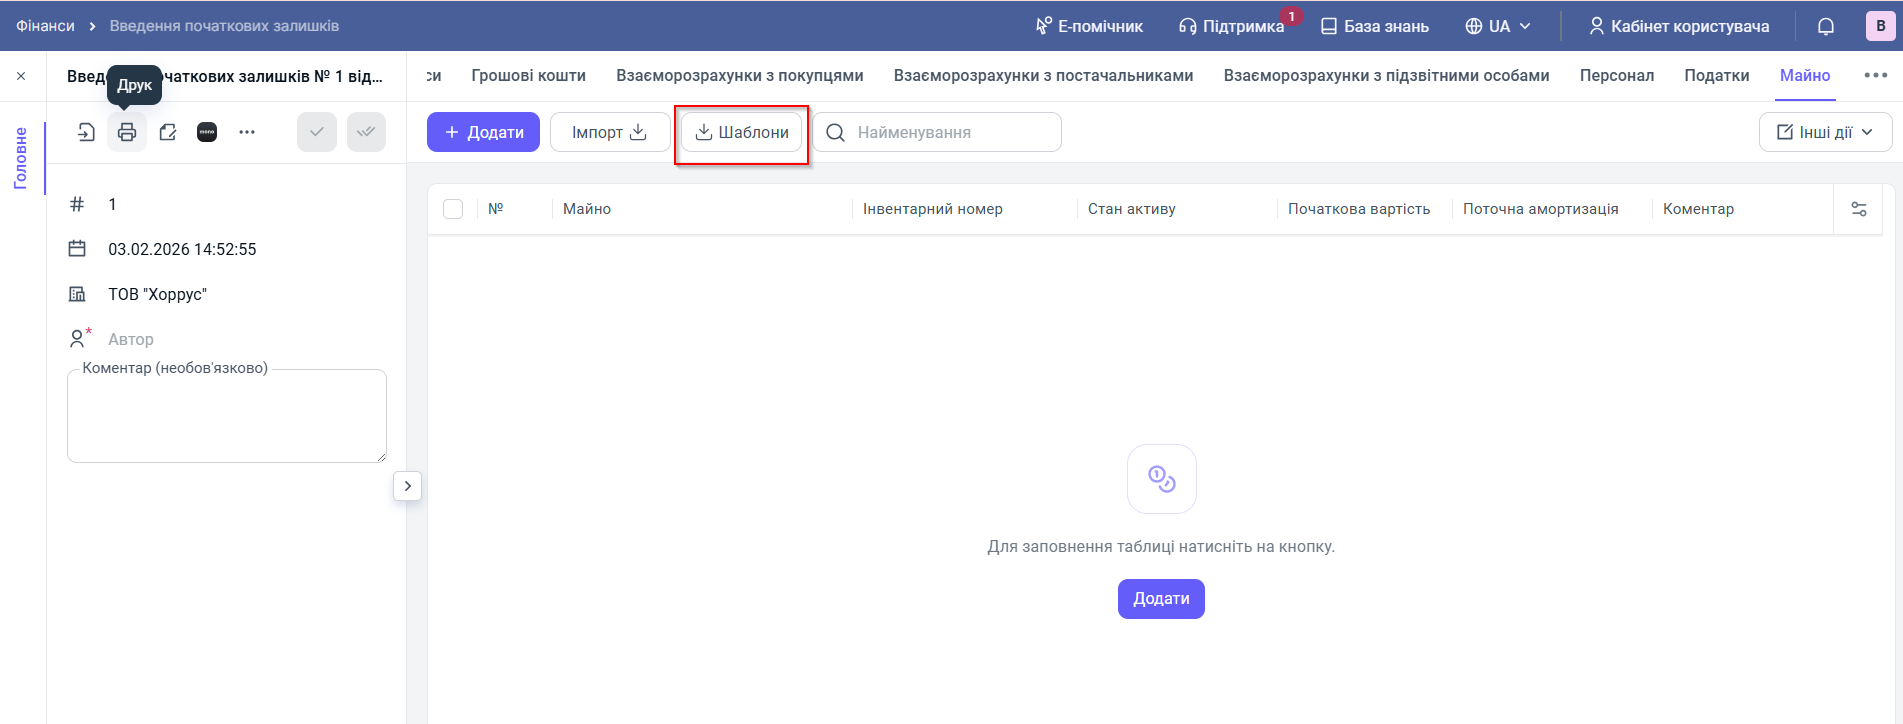This screenshot has height=724, width=1903.
Task: Switch to Персонал tab
Action: (x=1617, y=76)
